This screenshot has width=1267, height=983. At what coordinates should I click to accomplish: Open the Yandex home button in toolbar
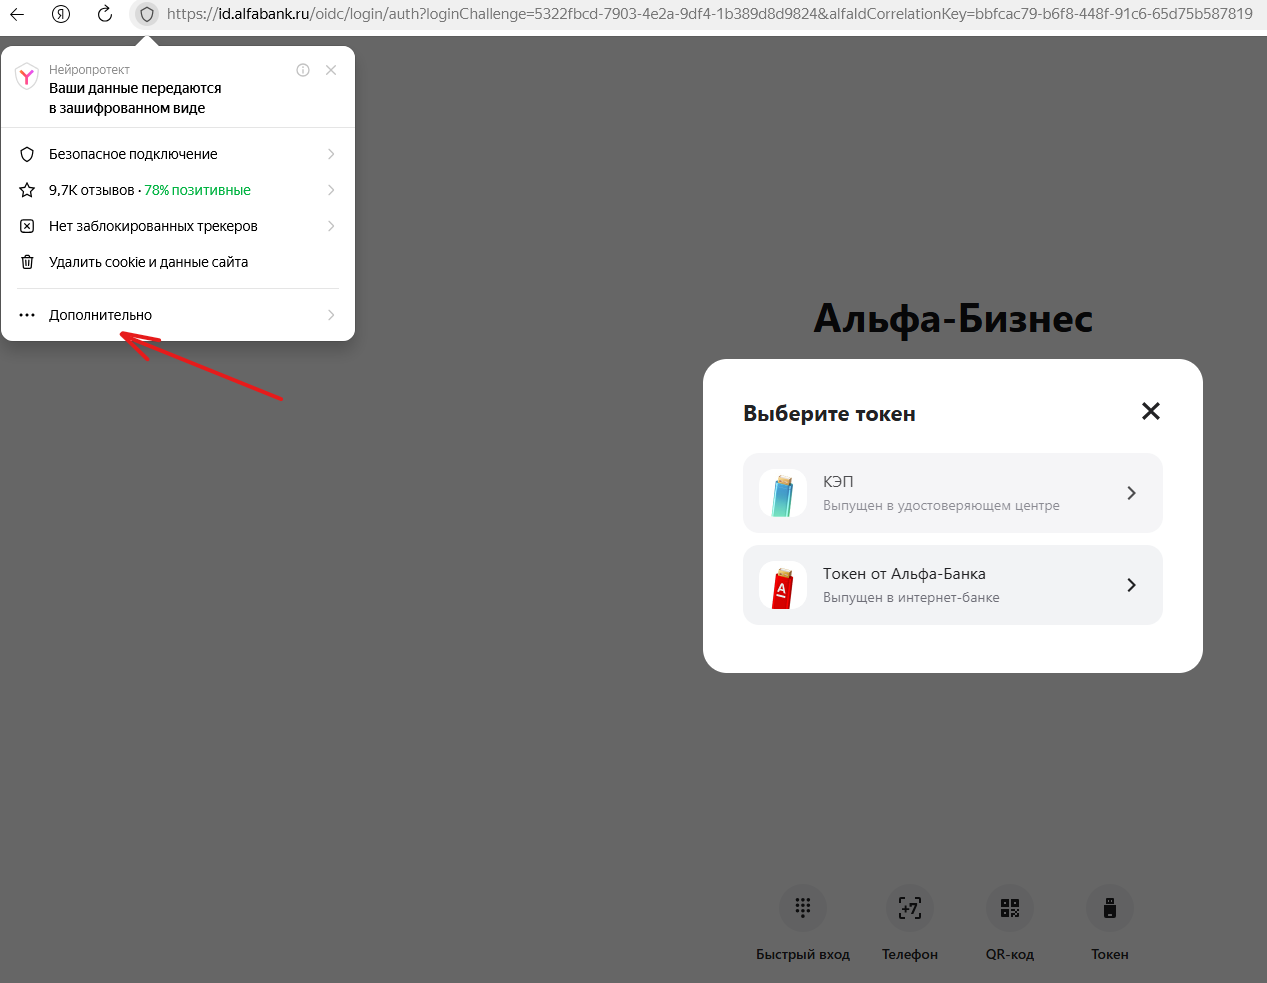tap(61, 14)
